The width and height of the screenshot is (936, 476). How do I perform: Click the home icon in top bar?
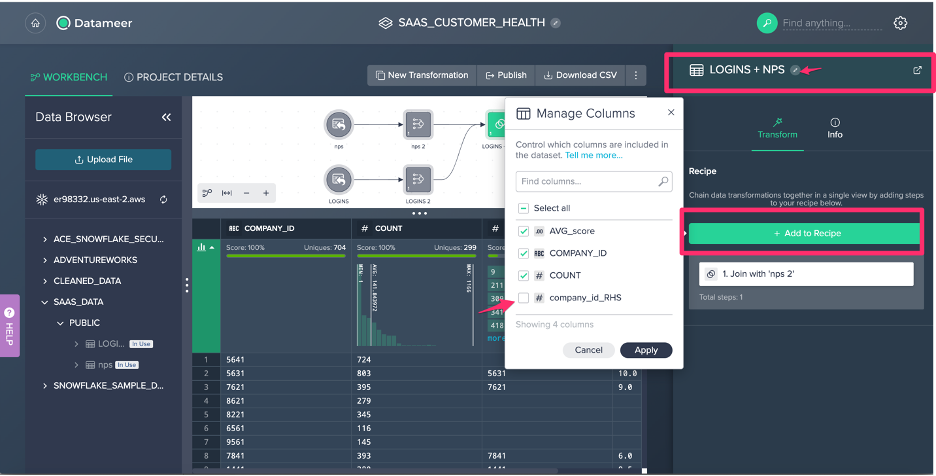click(x=36, y=22)
